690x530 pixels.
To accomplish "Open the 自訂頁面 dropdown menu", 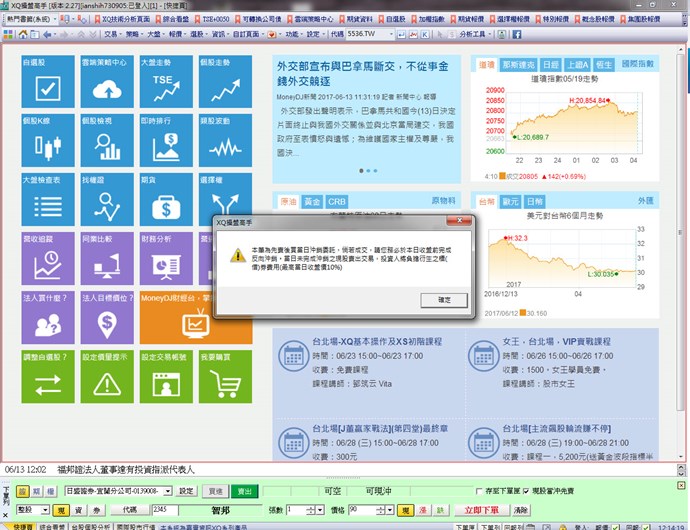I will (x=248, y=34).
